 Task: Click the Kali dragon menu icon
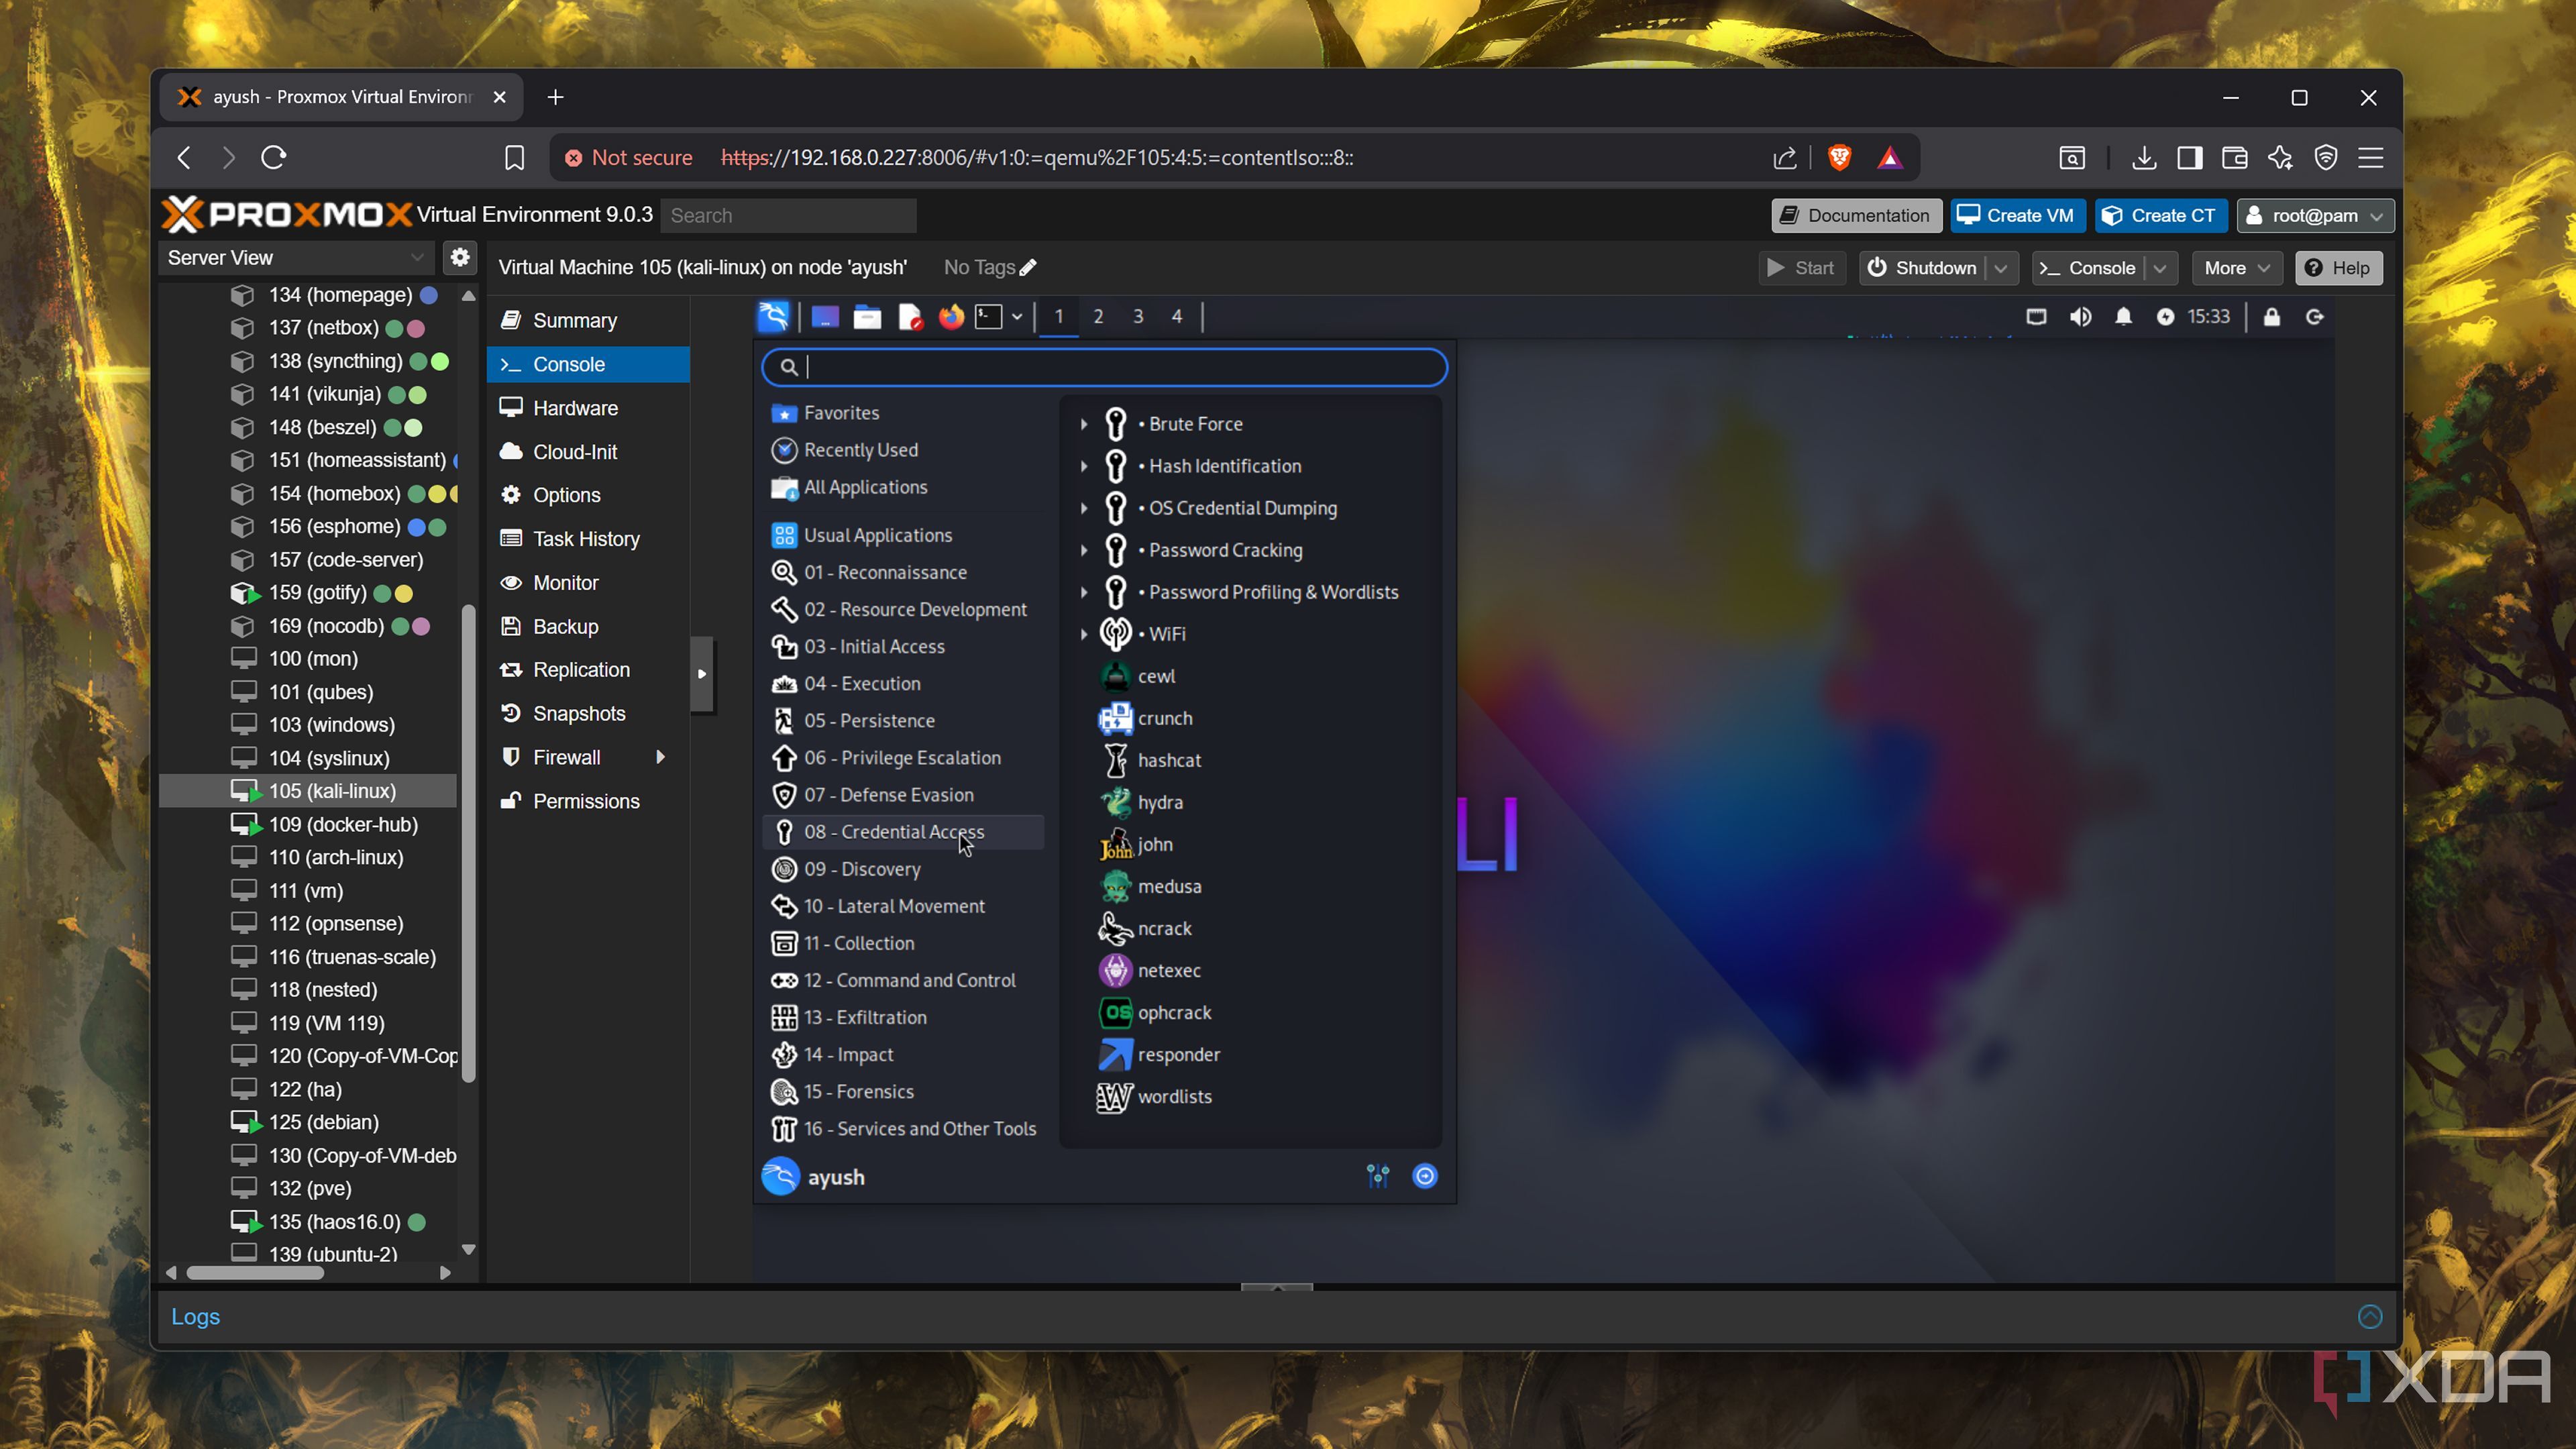point(773,317)
